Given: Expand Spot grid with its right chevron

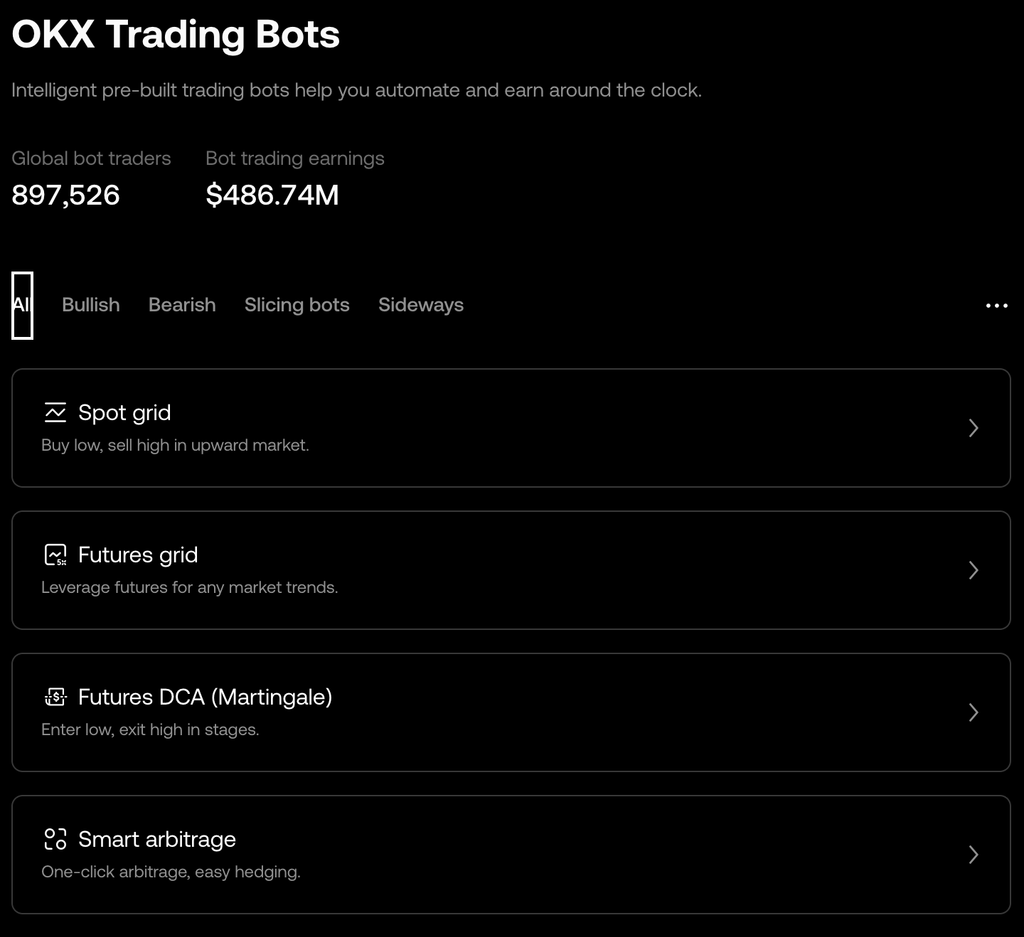Looking at the screenshot, I should [x=973, y=428].
